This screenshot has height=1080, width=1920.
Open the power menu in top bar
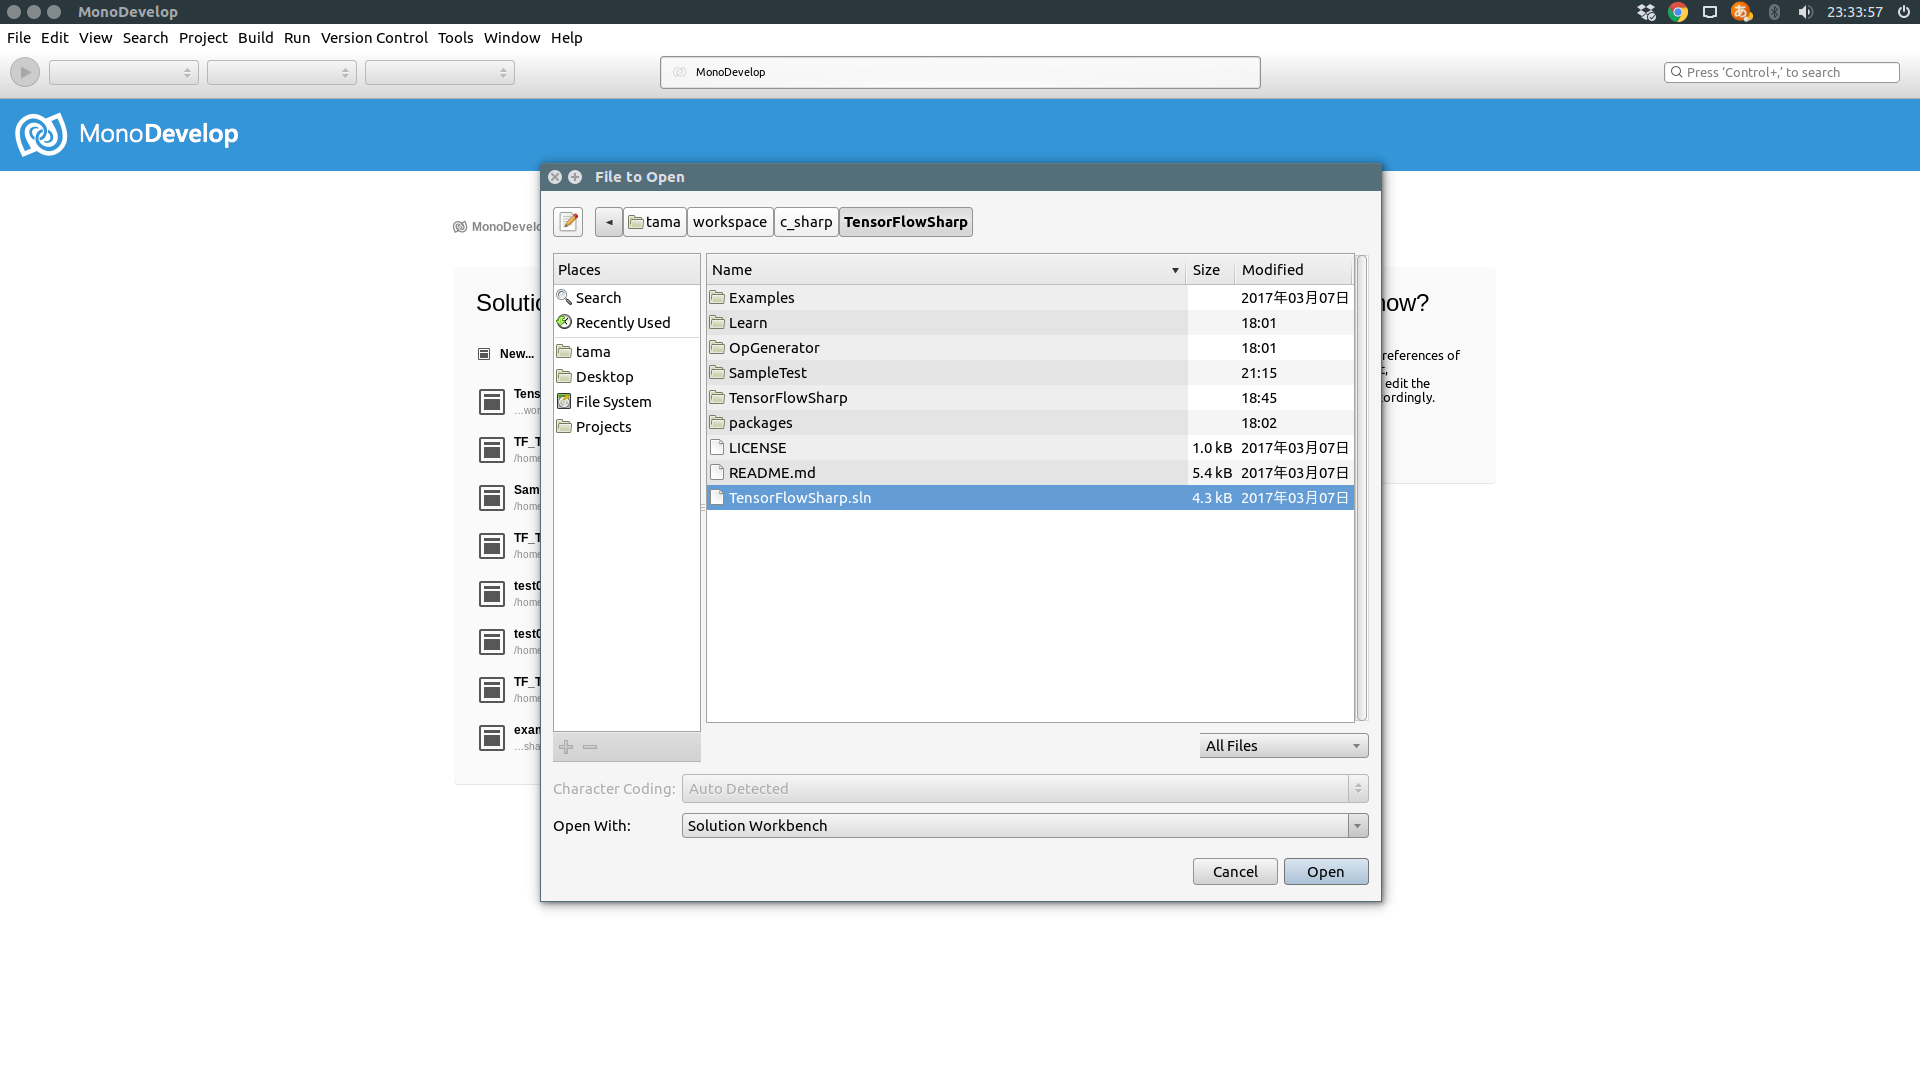click(1903, 12)
